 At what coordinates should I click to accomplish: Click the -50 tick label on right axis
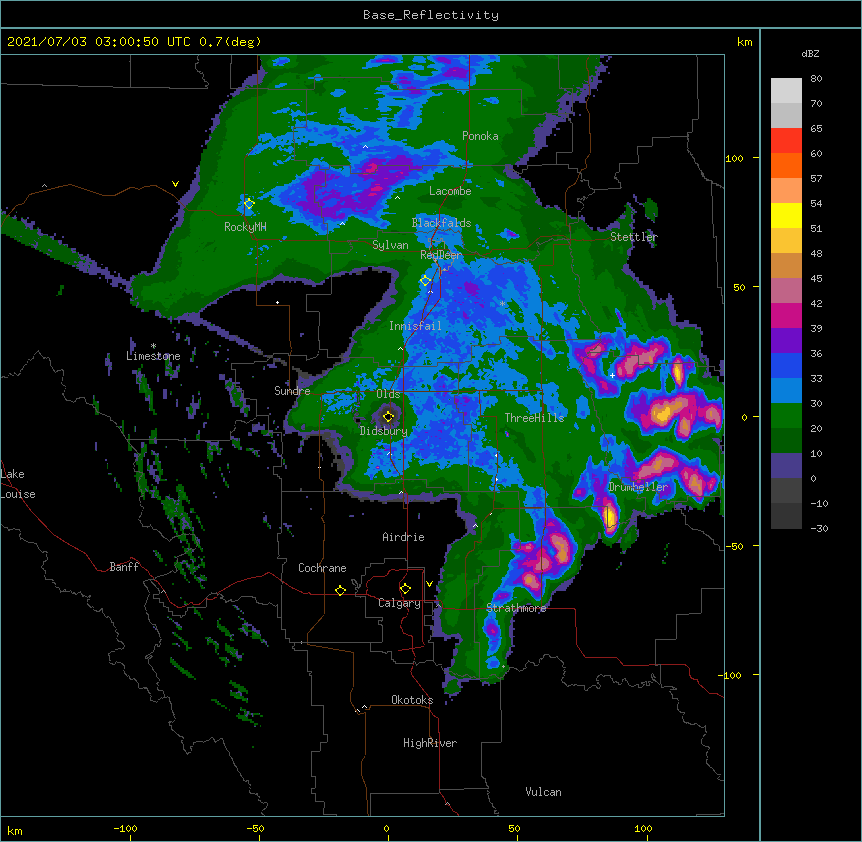point(734,546)
